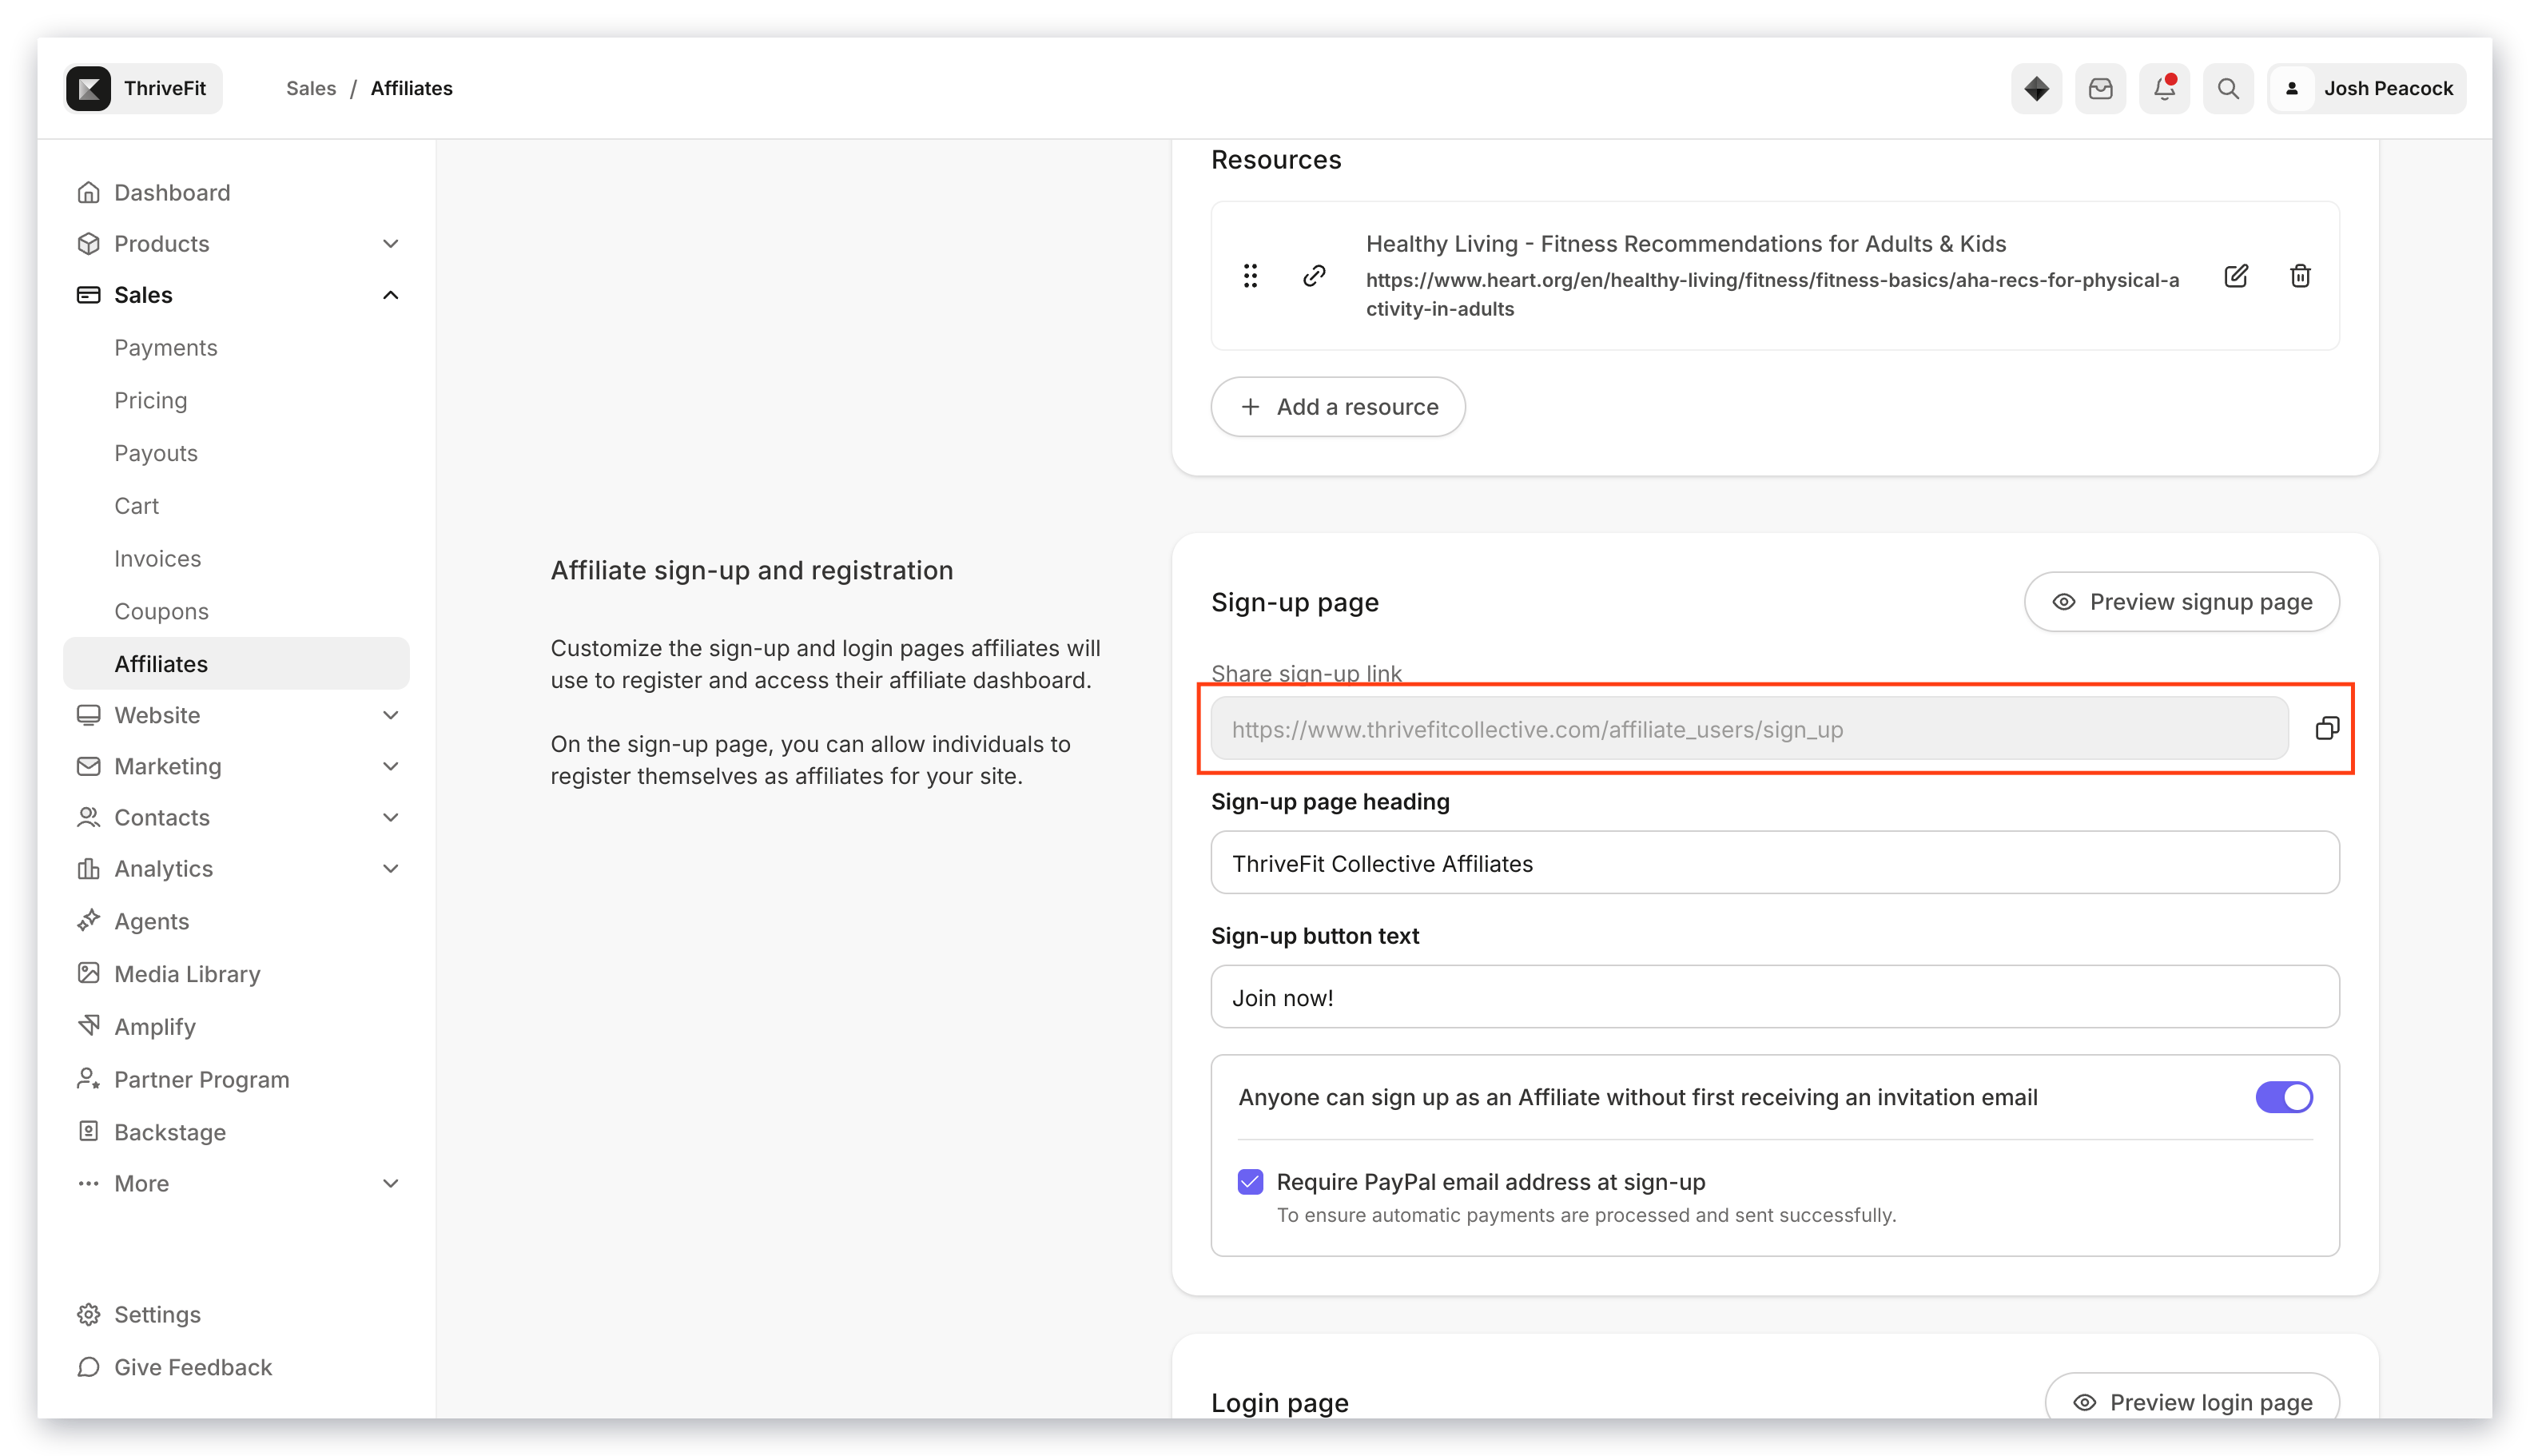
Task: Click the plus icon on Add a resource
Action: pos(1250,407)
